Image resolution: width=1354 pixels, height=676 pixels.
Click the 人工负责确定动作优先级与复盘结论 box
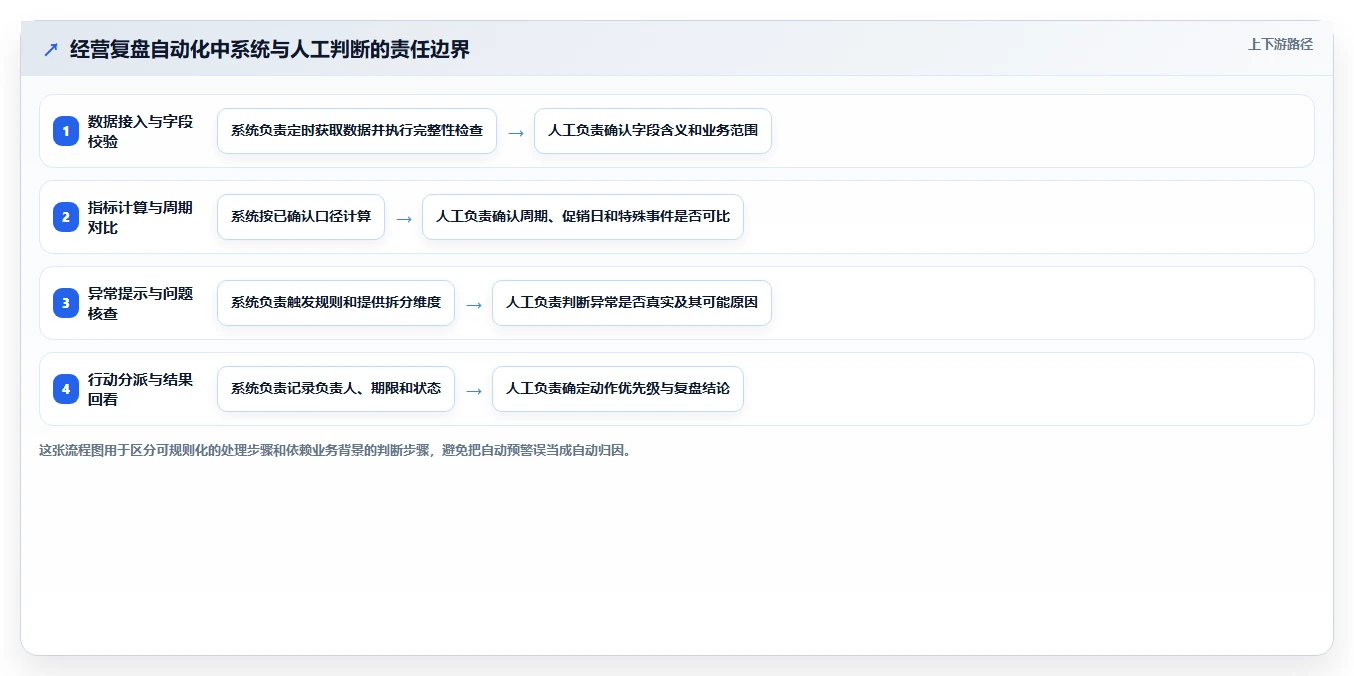(x=618, y=389)
